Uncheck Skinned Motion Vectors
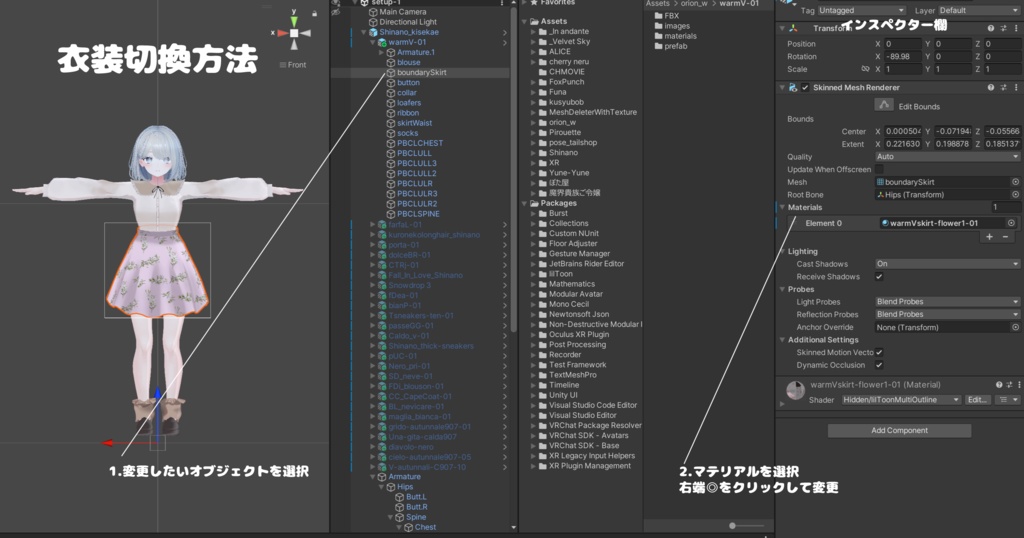Image resolution: width=1024 pixels, height=538 pixels. pyautogui.click(x=879, y=353)
